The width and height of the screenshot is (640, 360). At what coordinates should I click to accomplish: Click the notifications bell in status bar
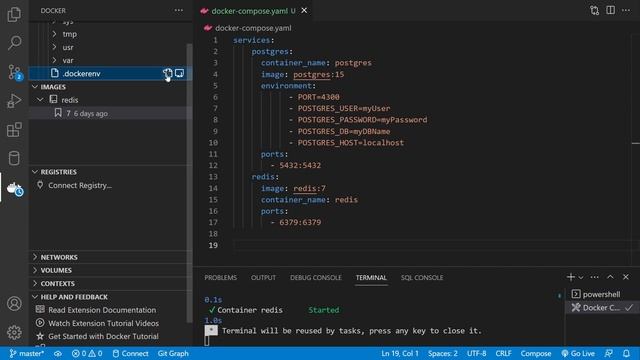click(x=627, y=353)
